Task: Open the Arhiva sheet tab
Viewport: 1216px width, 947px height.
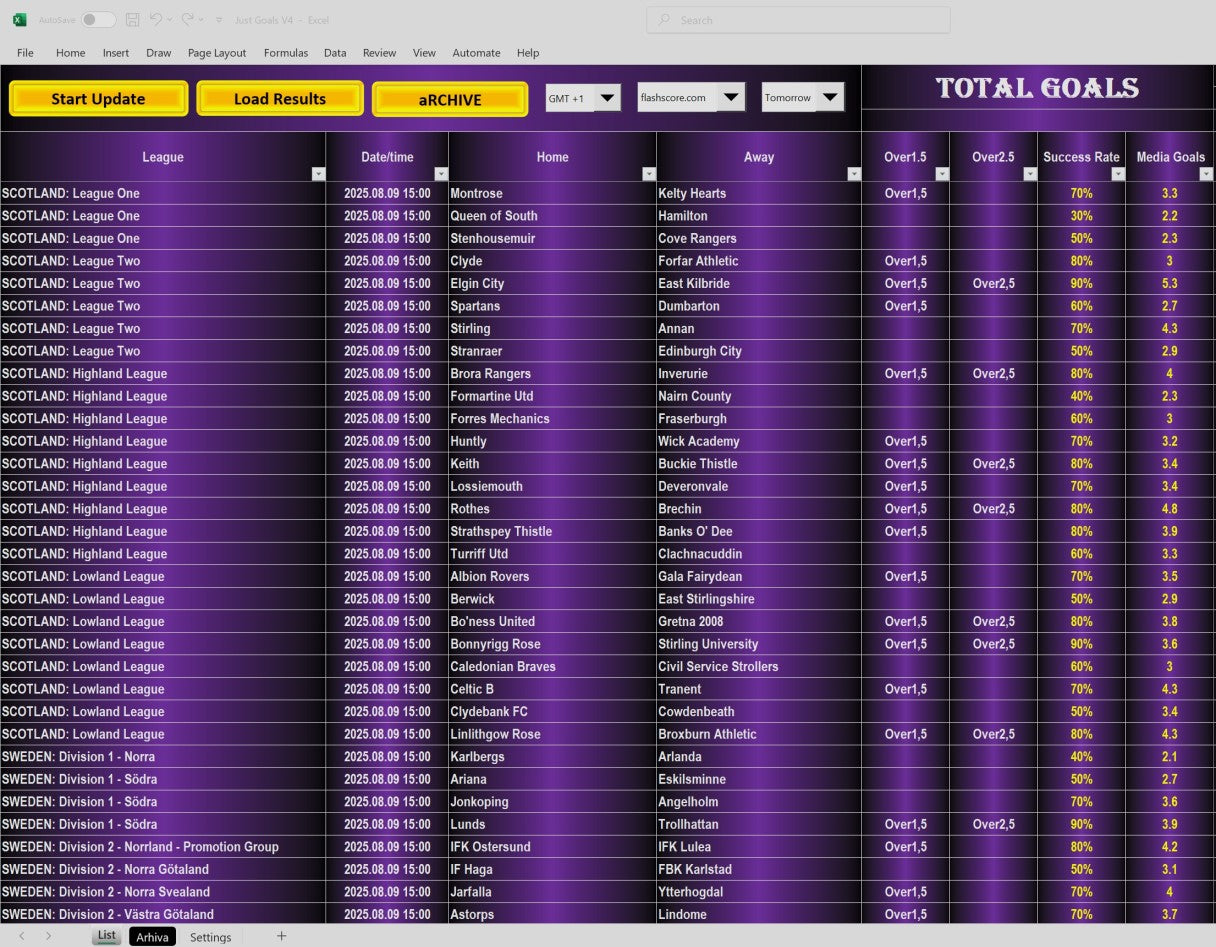Action: tap(152, 936)
